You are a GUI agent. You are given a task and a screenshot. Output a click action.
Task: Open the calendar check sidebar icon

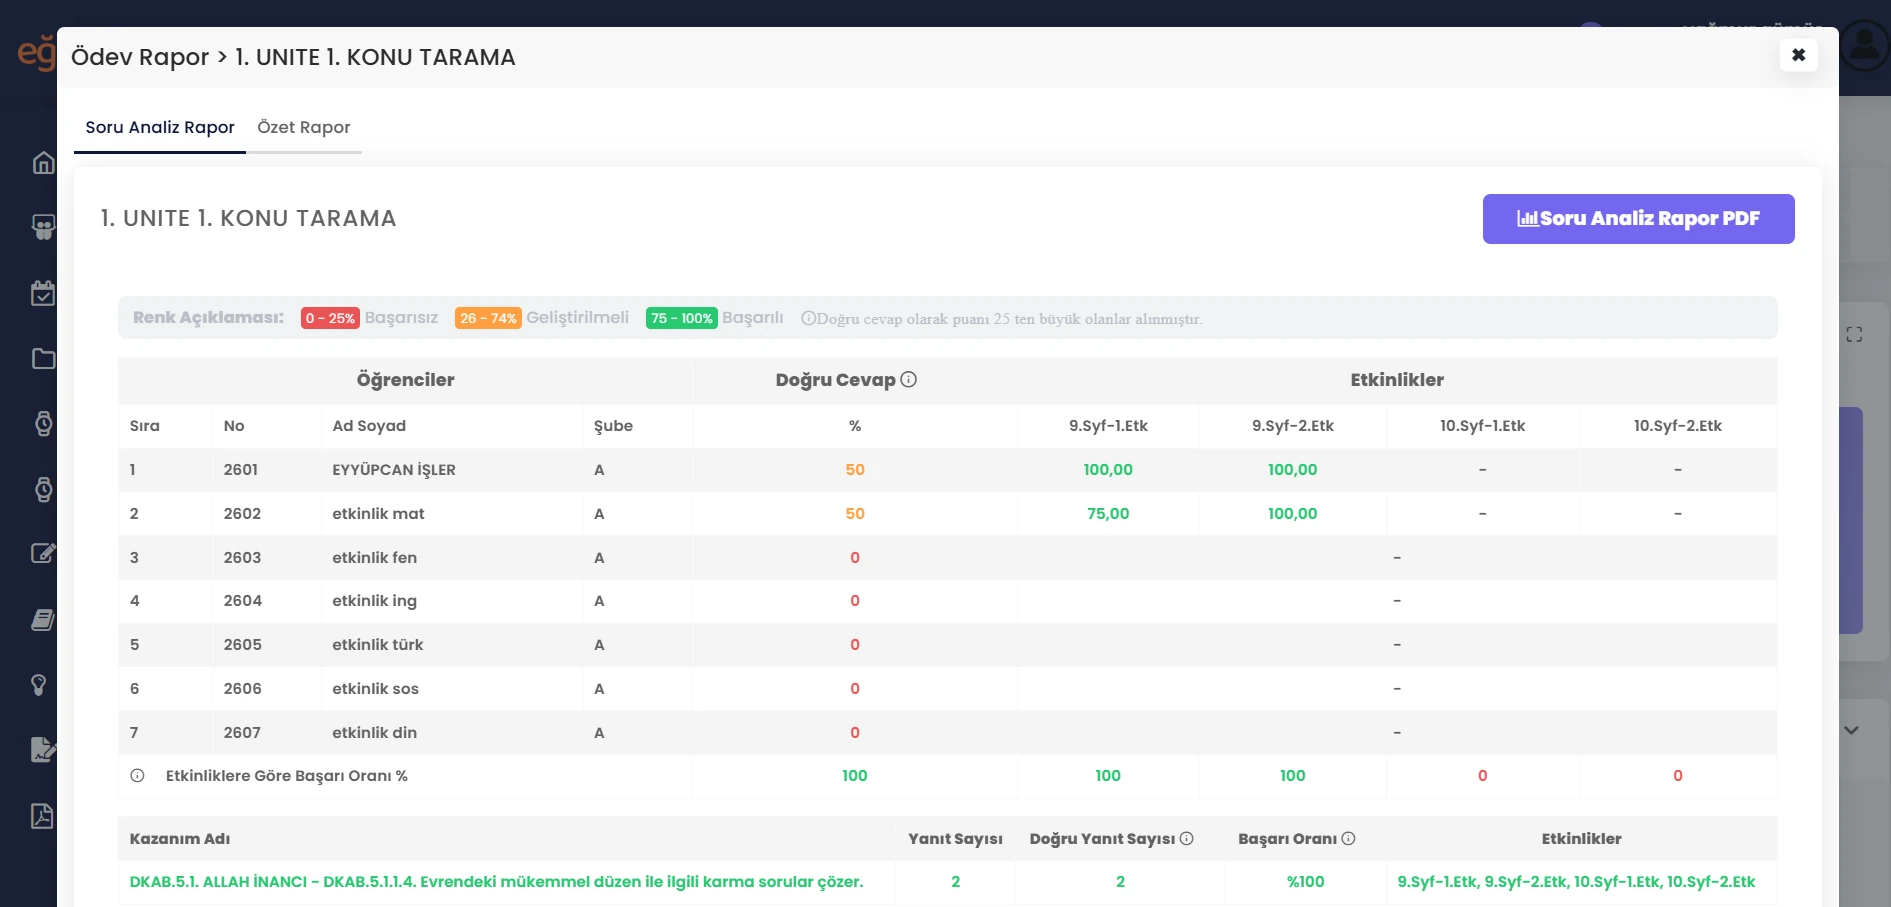43,293
